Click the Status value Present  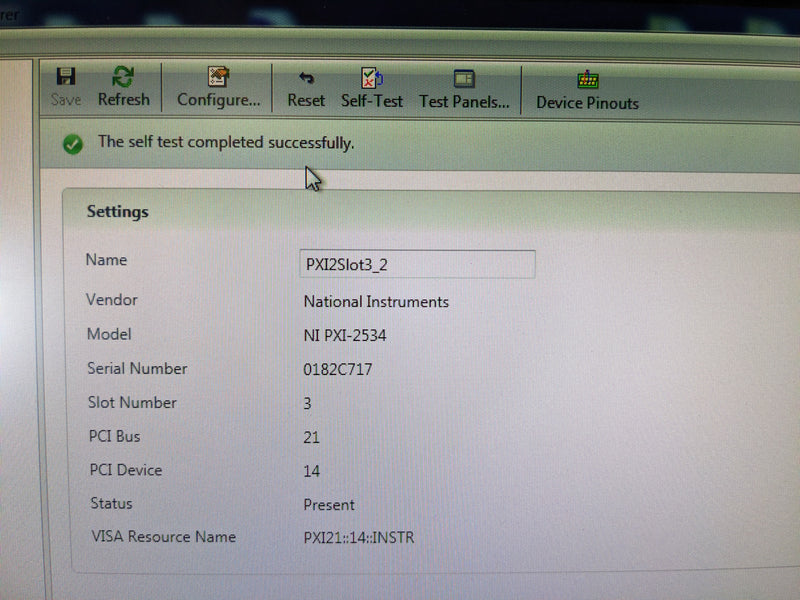[x=329, y=505]
